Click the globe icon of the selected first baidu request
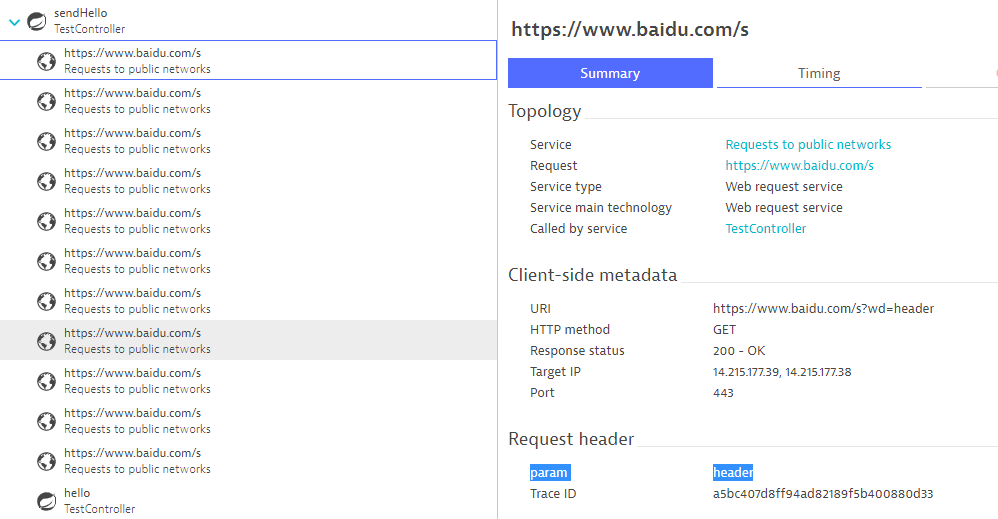 coord(46,61)
